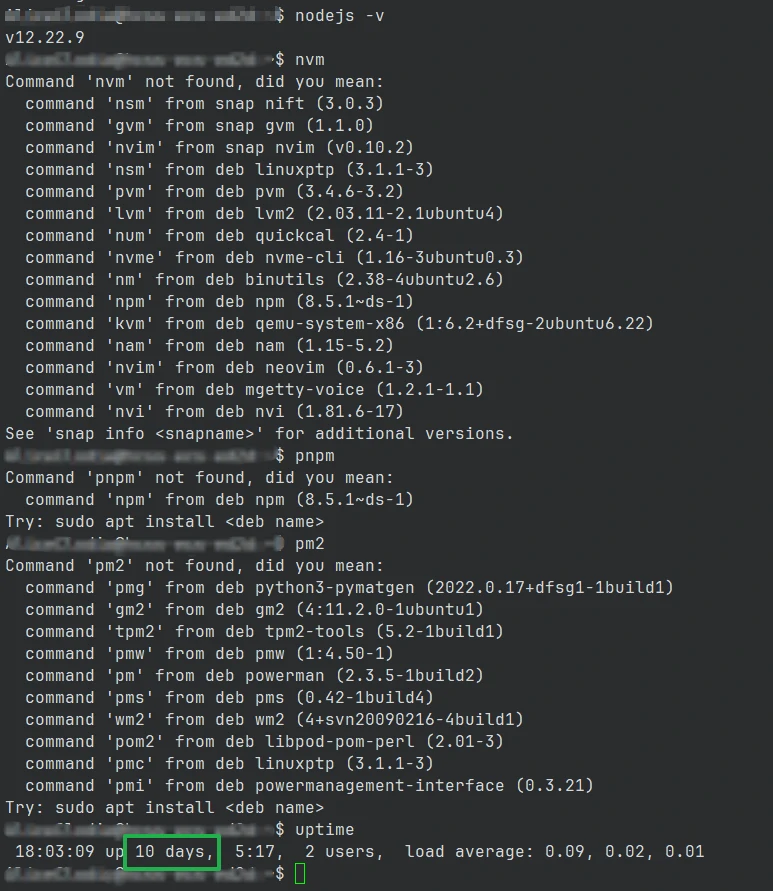
Task: Click the highlighted '10 days,' uptime text
Action: click(174, 851)
